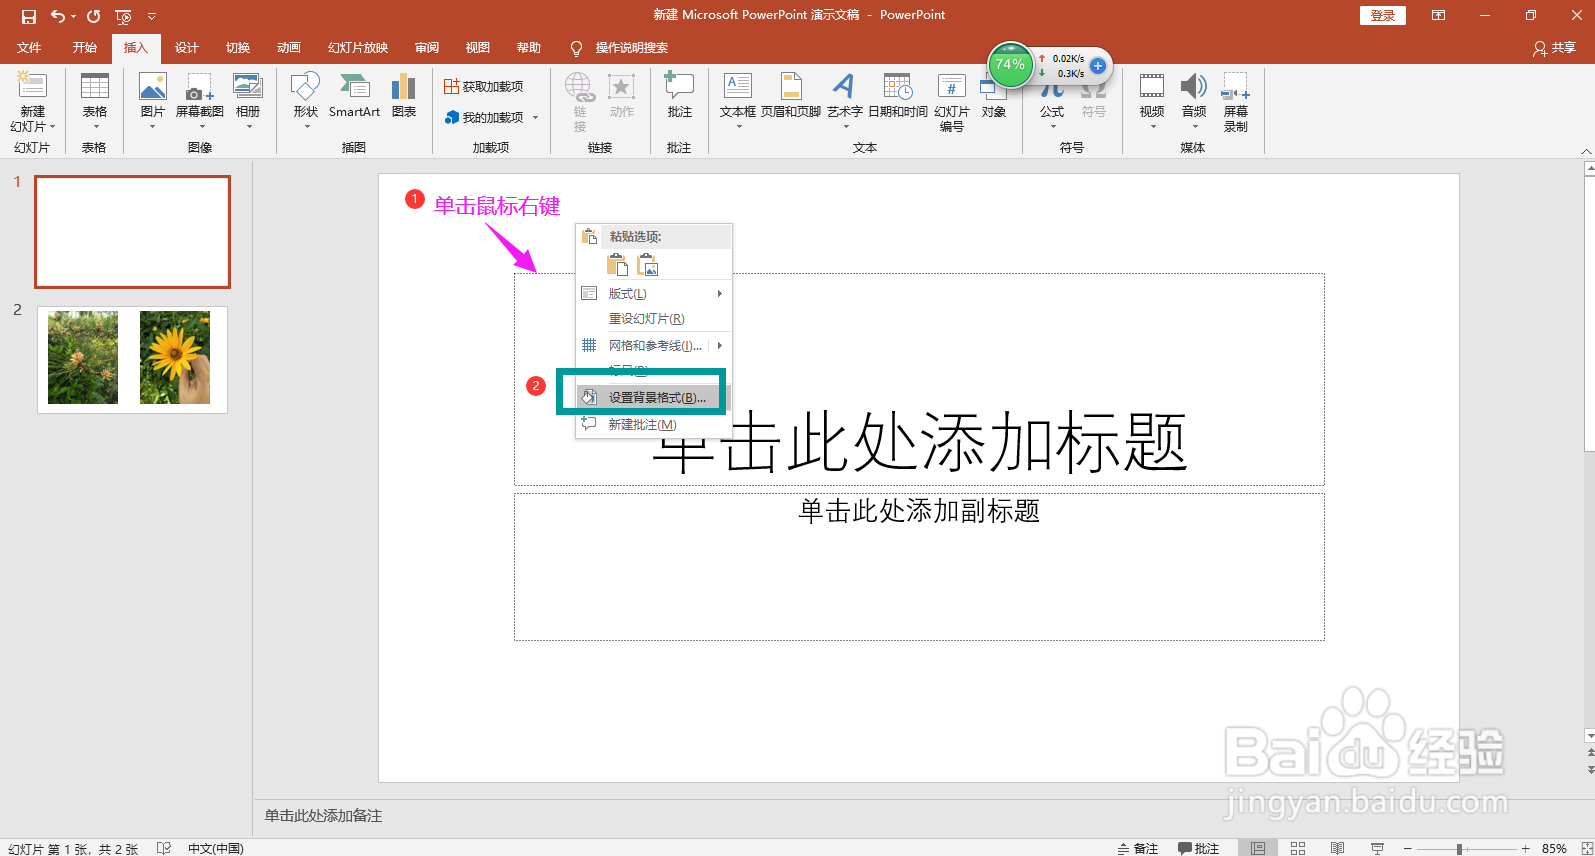The image size is (1595, 856).
Task: Click the Redo repeat icon
Action: point(93,16)
